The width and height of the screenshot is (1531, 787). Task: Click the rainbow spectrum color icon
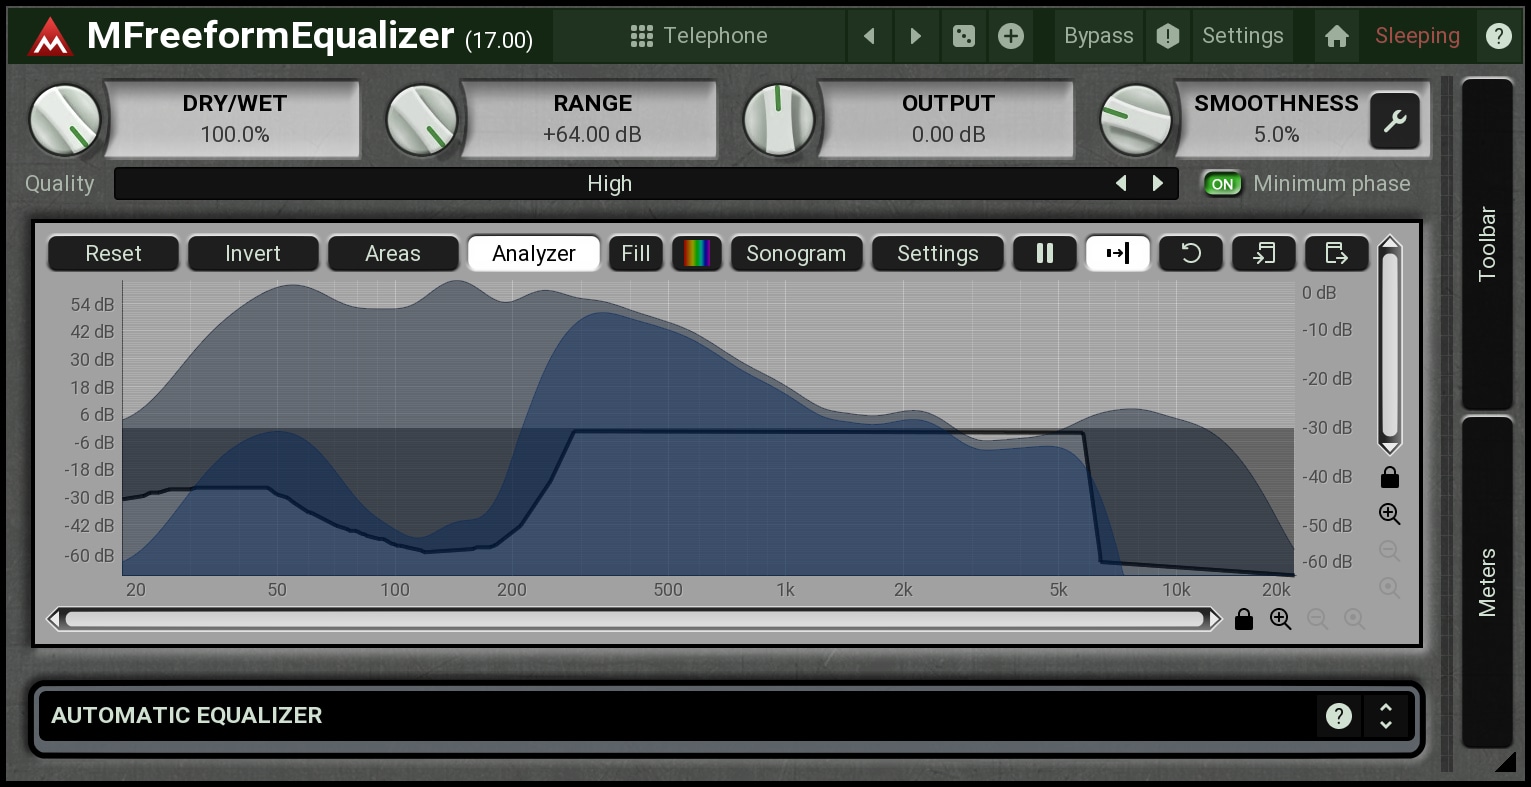coord(696,254)
